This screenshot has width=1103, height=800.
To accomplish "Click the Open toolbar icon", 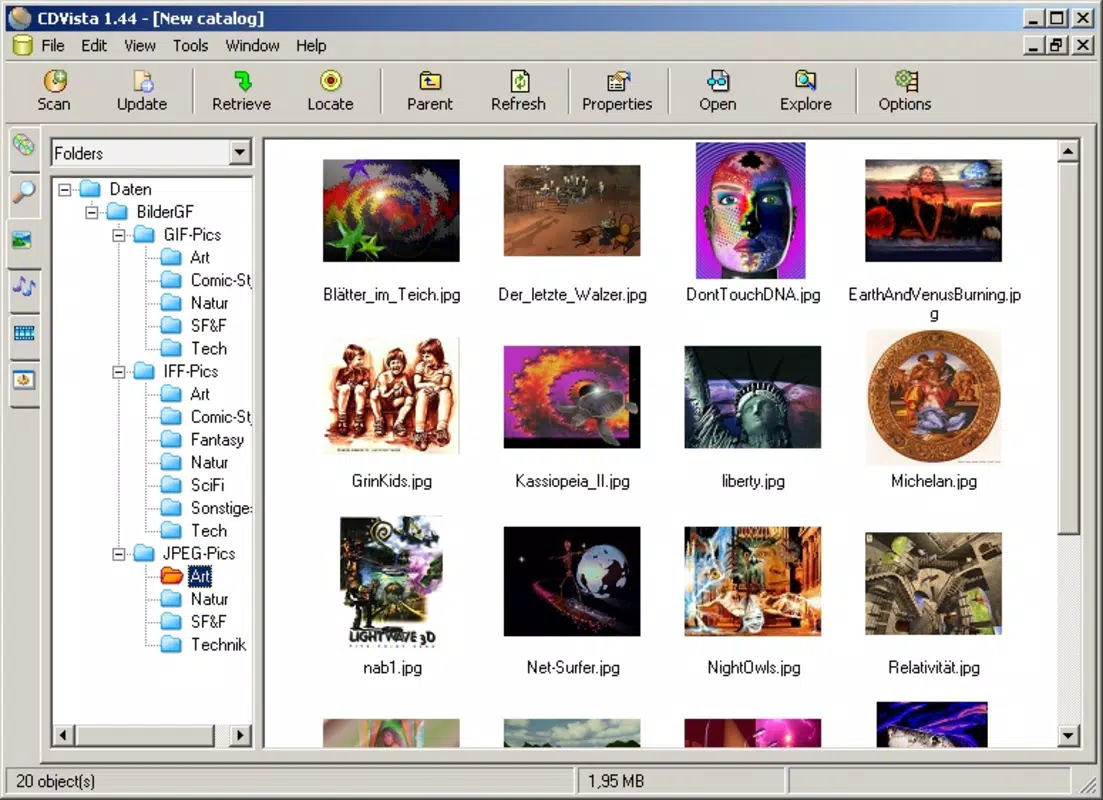I will (x=718, y=81).
